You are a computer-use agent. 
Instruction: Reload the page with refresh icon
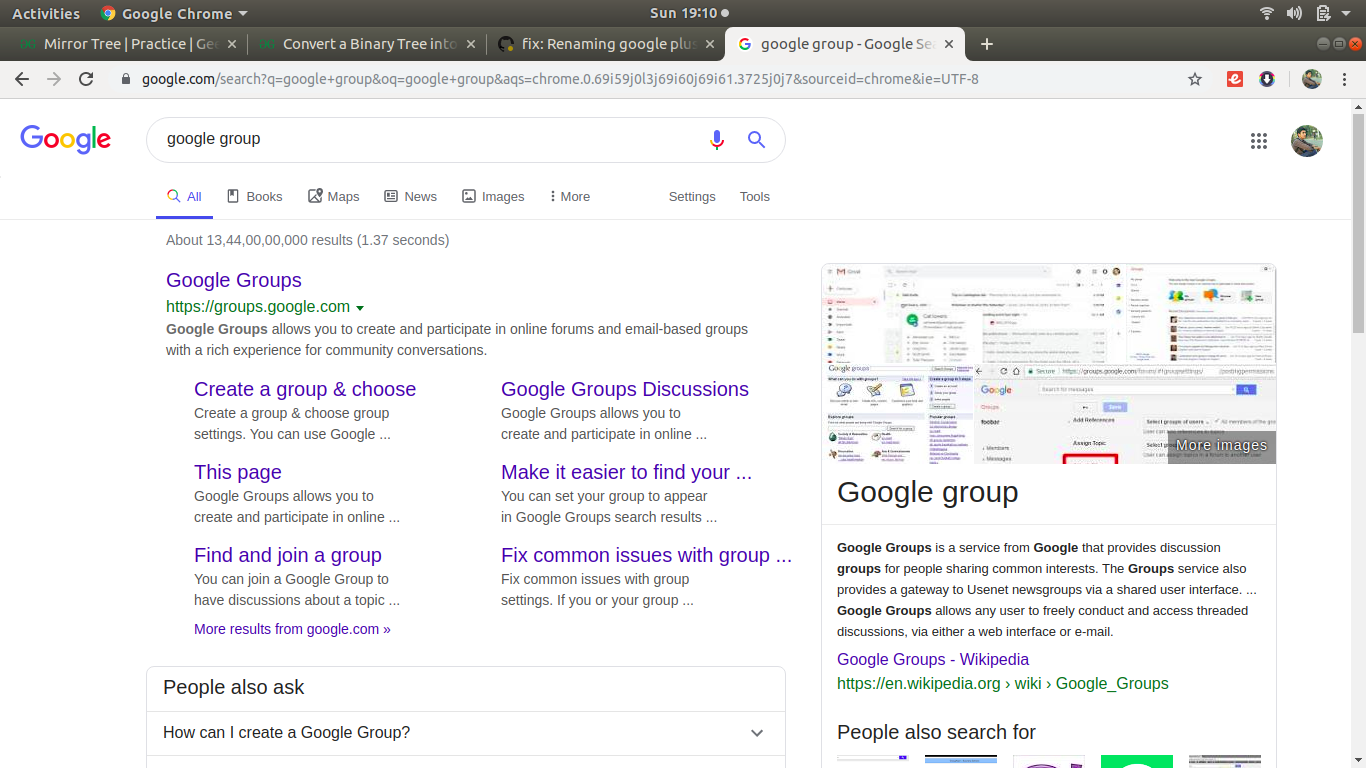click(86, 79)
